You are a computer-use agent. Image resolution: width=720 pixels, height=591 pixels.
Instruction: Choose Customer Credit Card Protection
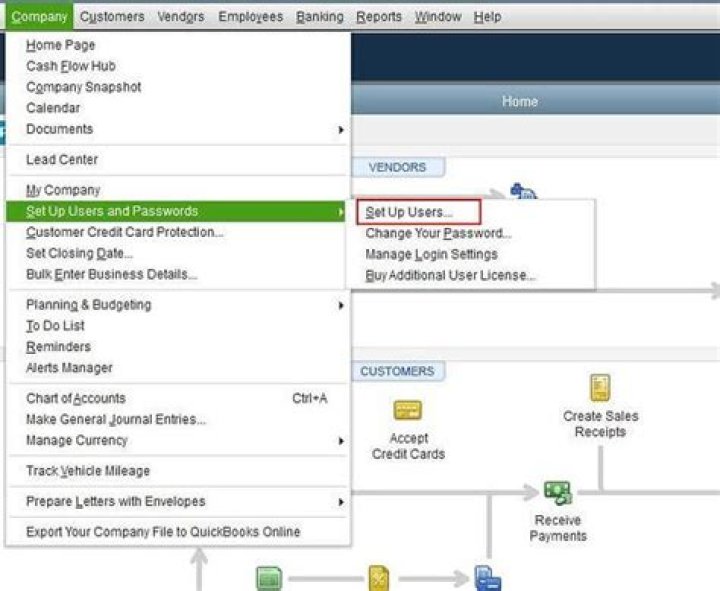177,232
